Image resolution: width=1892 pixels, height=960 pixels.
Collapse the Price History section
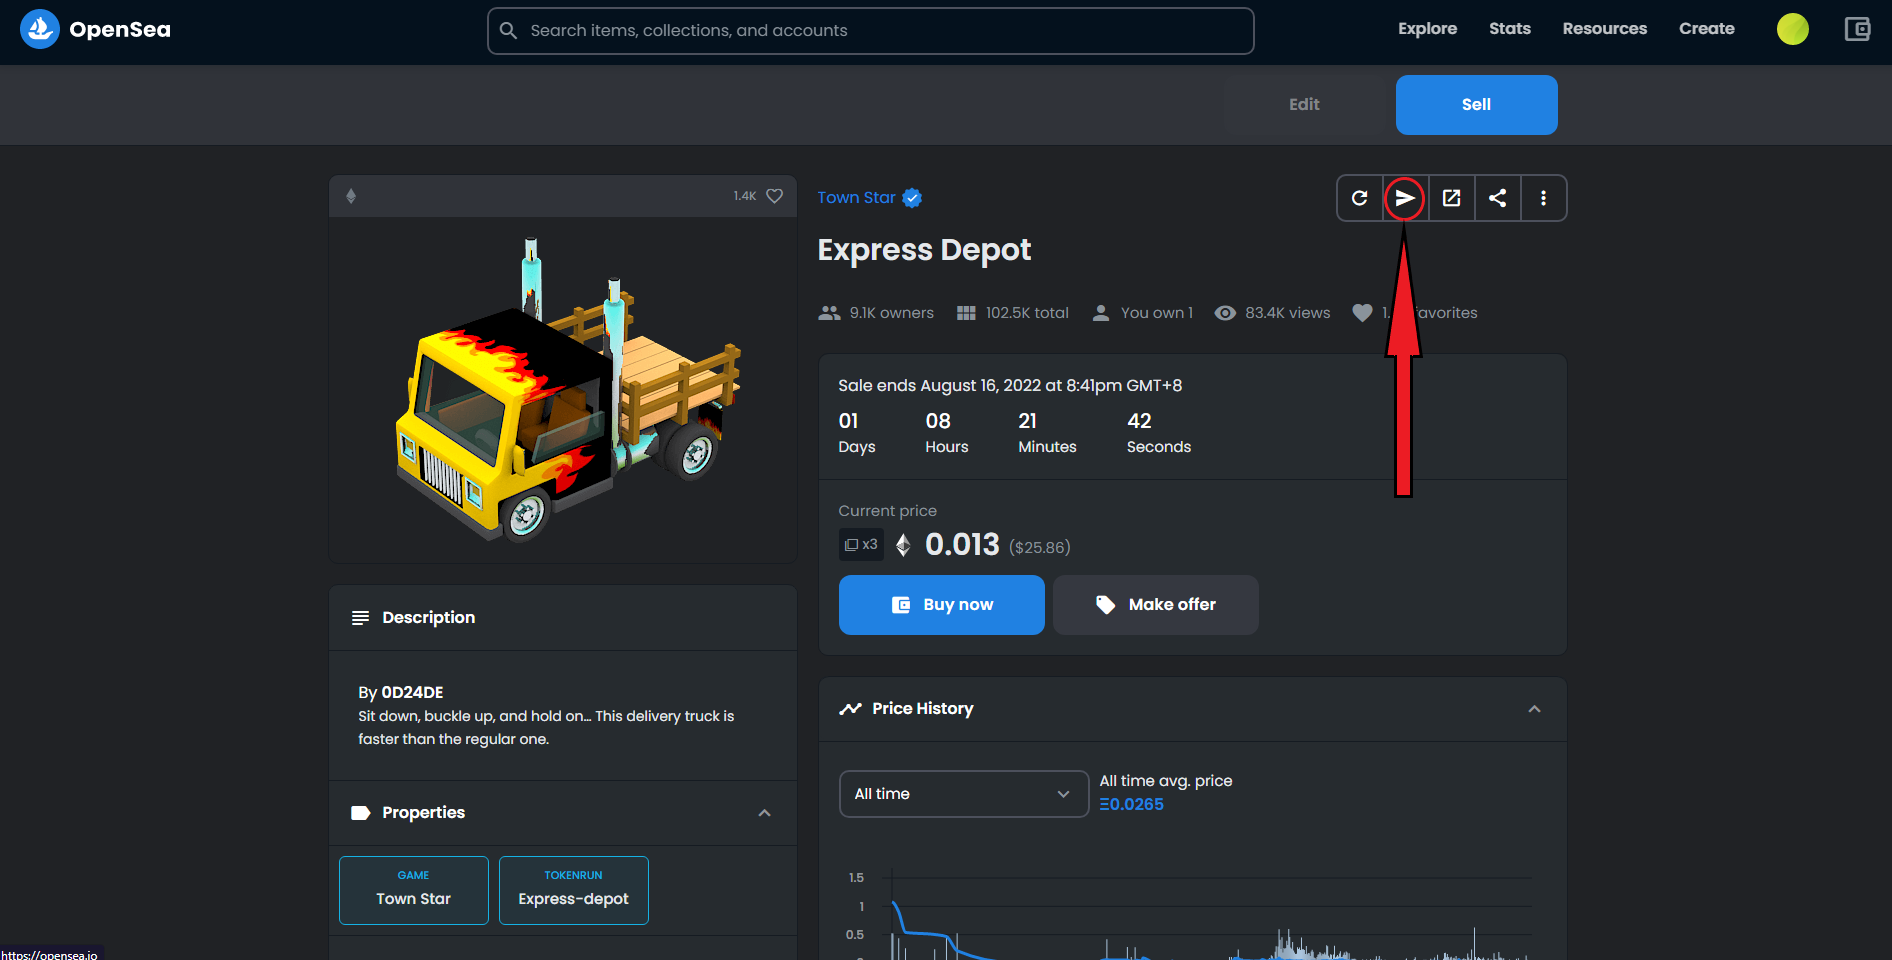coord(1534,709)
